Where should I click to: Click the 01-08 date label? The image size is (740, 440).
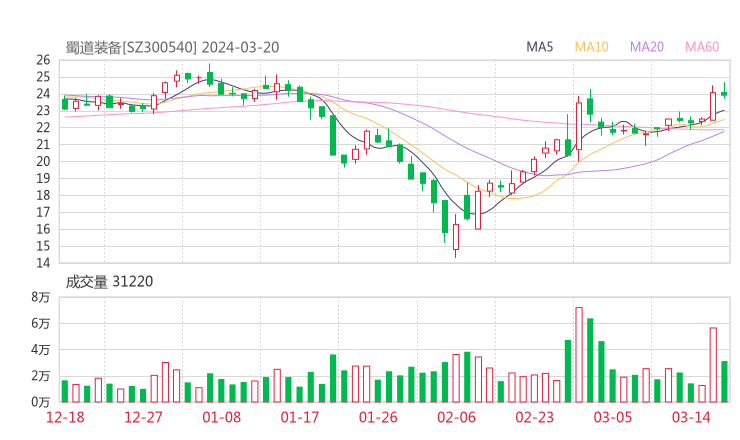point(221,417)
